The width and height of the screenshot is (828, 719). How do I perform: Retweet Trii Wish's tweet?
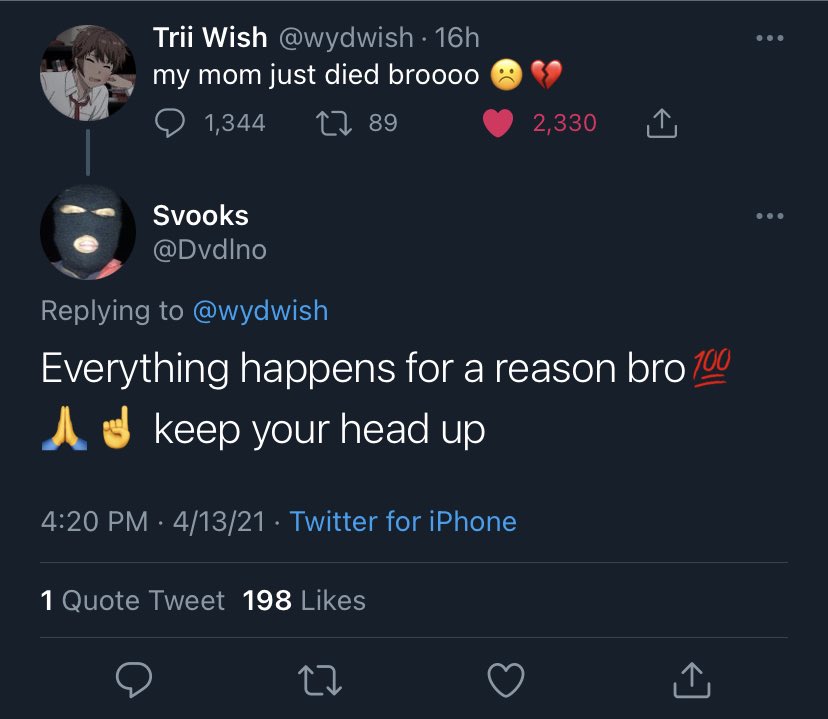pyautogui.click(x=333, y=123)
